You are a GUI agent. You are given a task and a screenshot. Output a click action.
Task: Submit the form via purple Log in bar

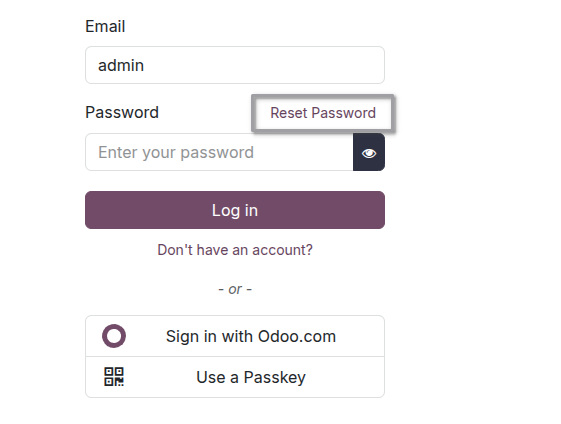[x=235, y=210]
